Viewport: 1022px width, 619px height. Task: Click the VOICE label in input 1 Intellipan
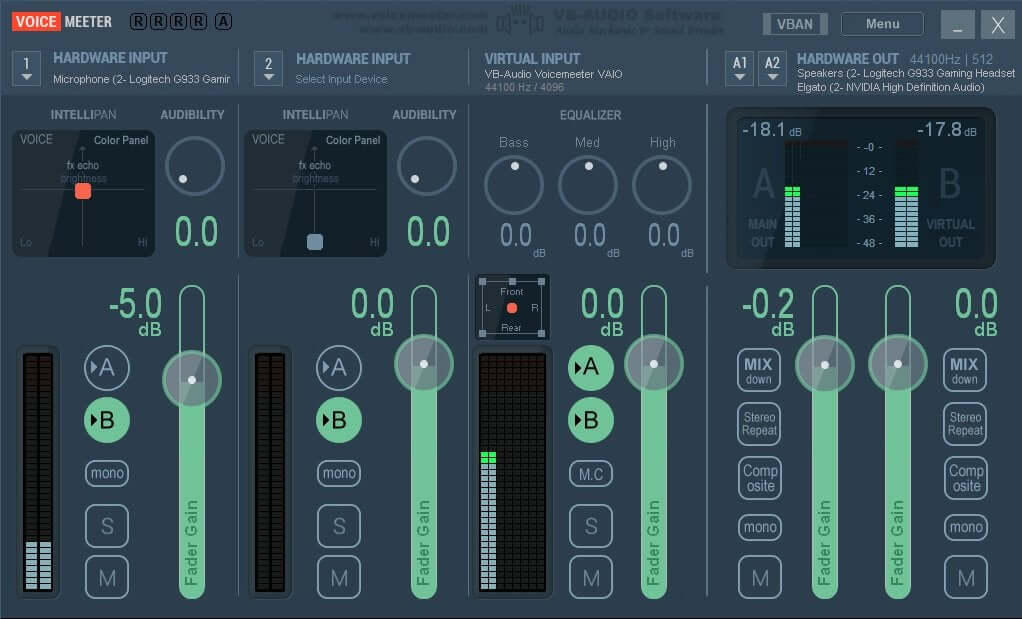(36, 139)
